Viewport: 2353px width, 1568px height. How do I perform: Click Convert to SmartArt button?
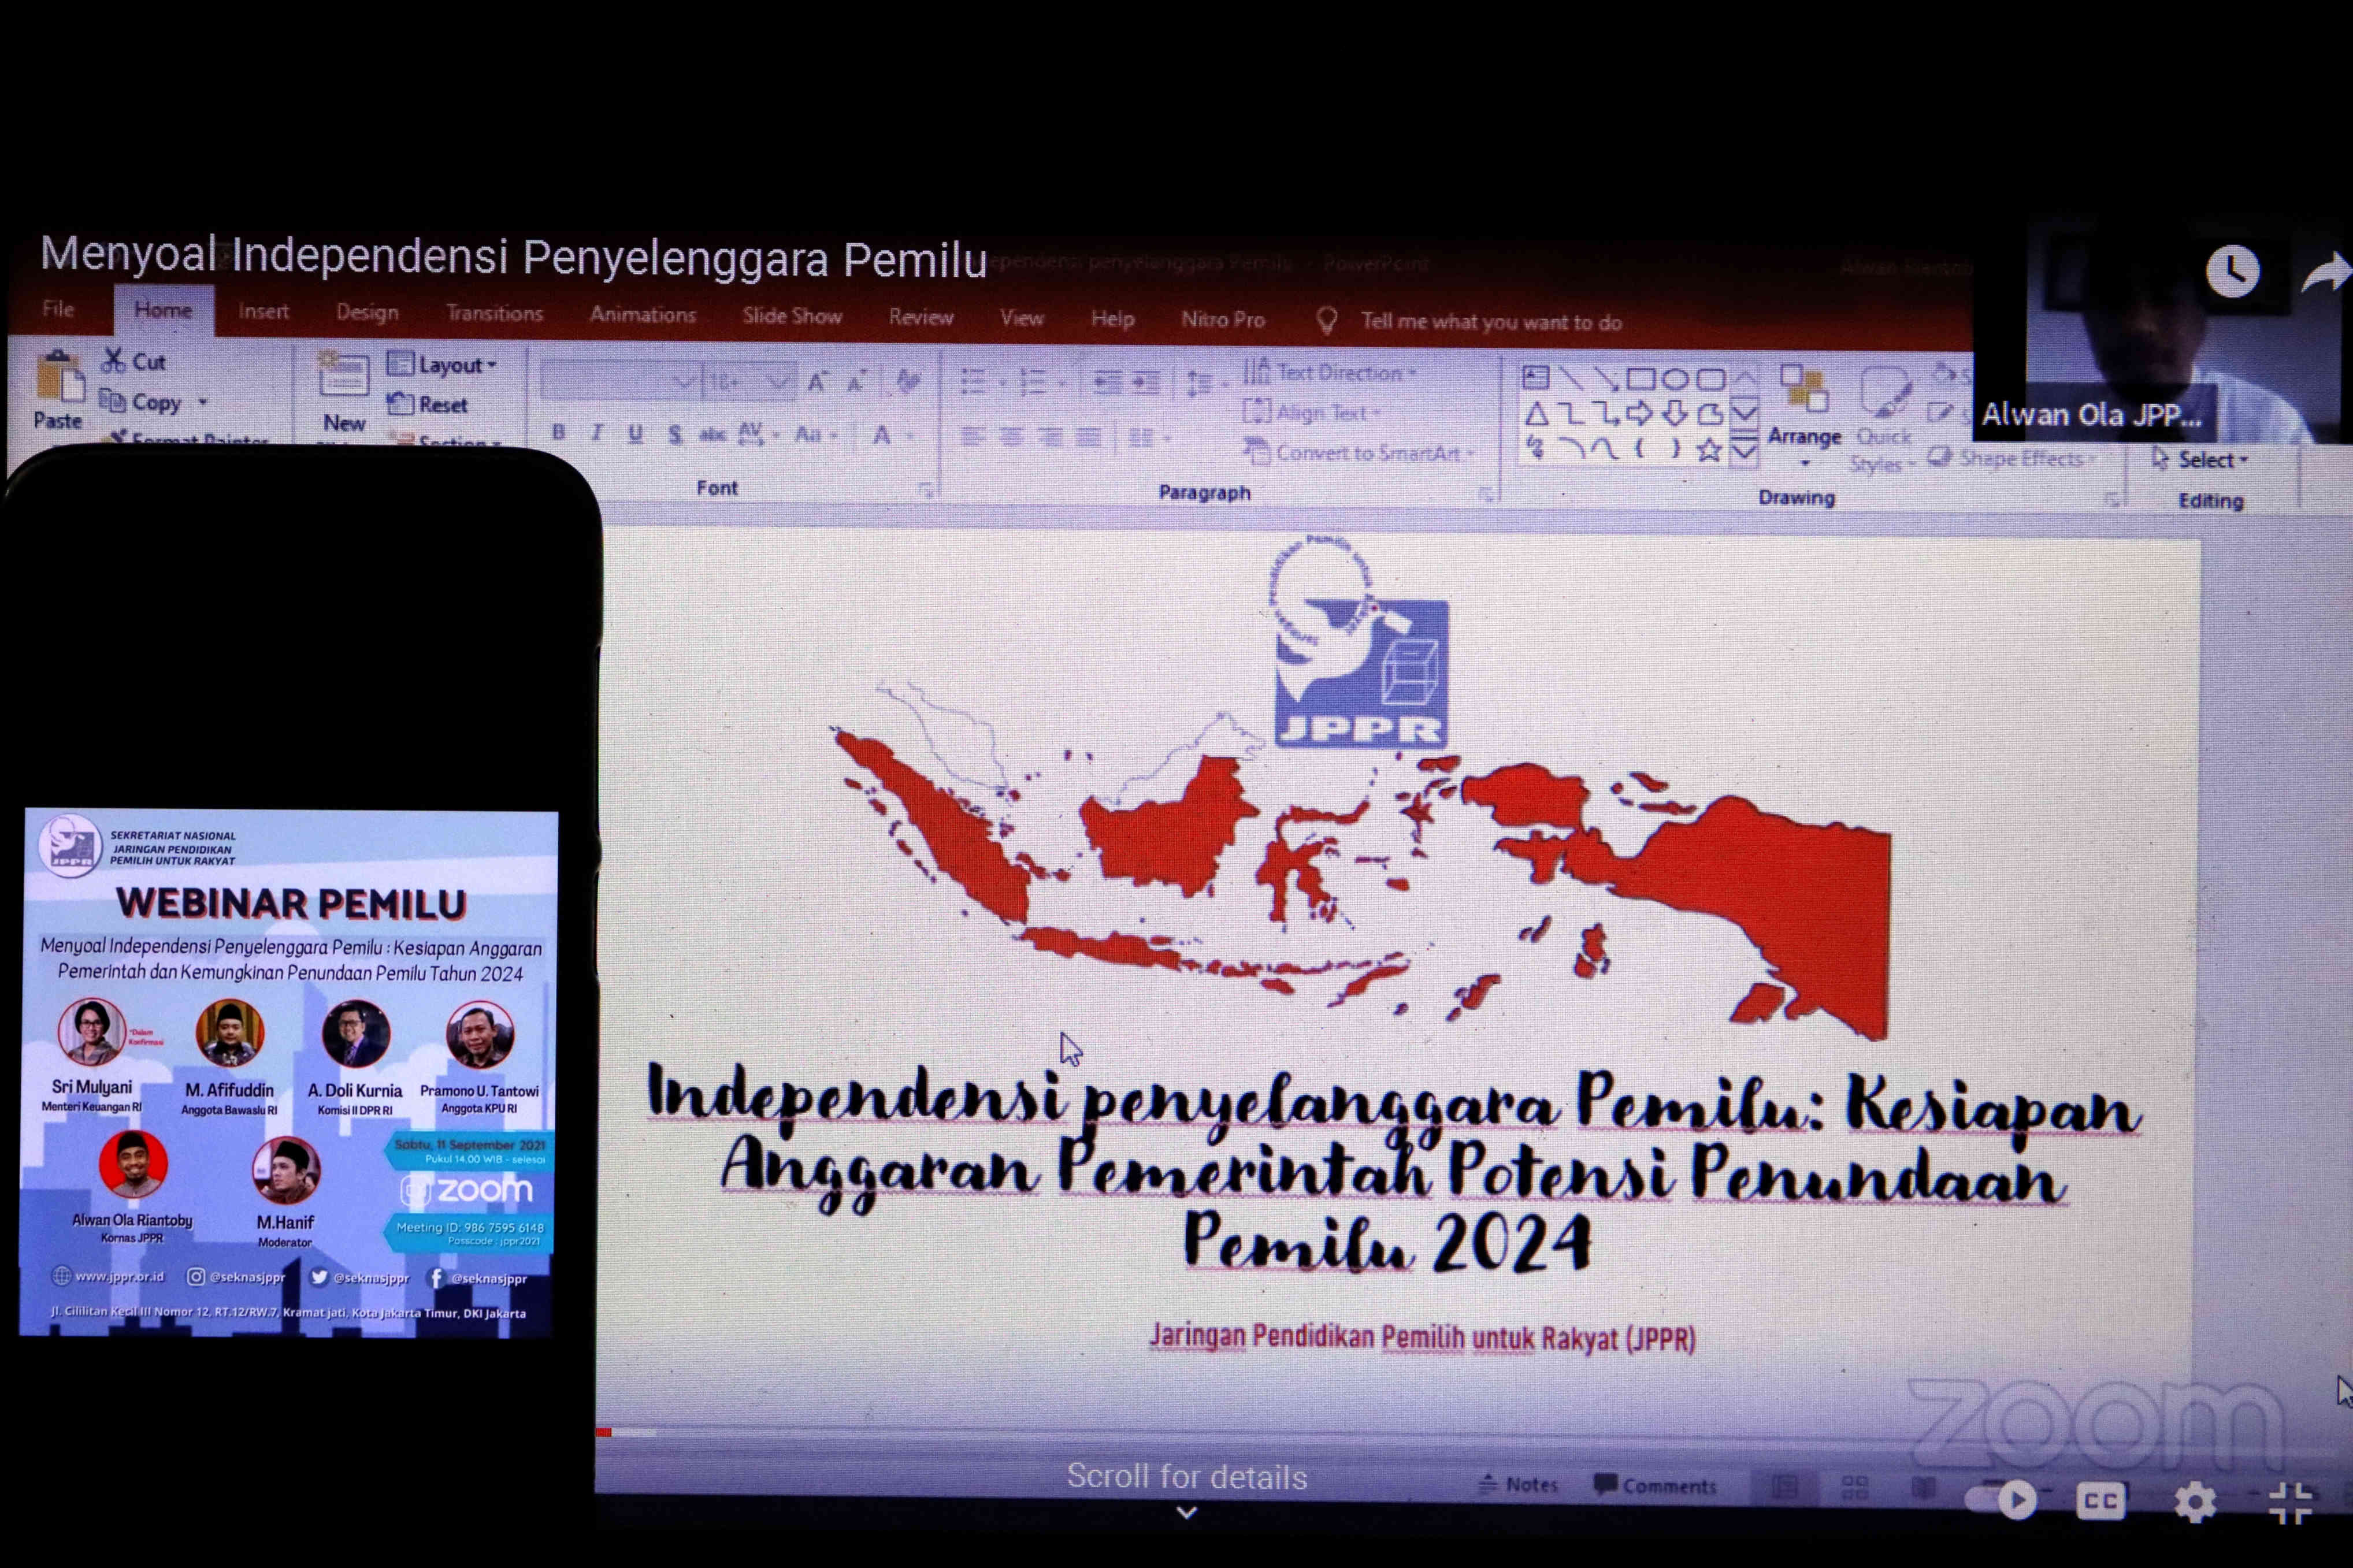point(1359,453)
